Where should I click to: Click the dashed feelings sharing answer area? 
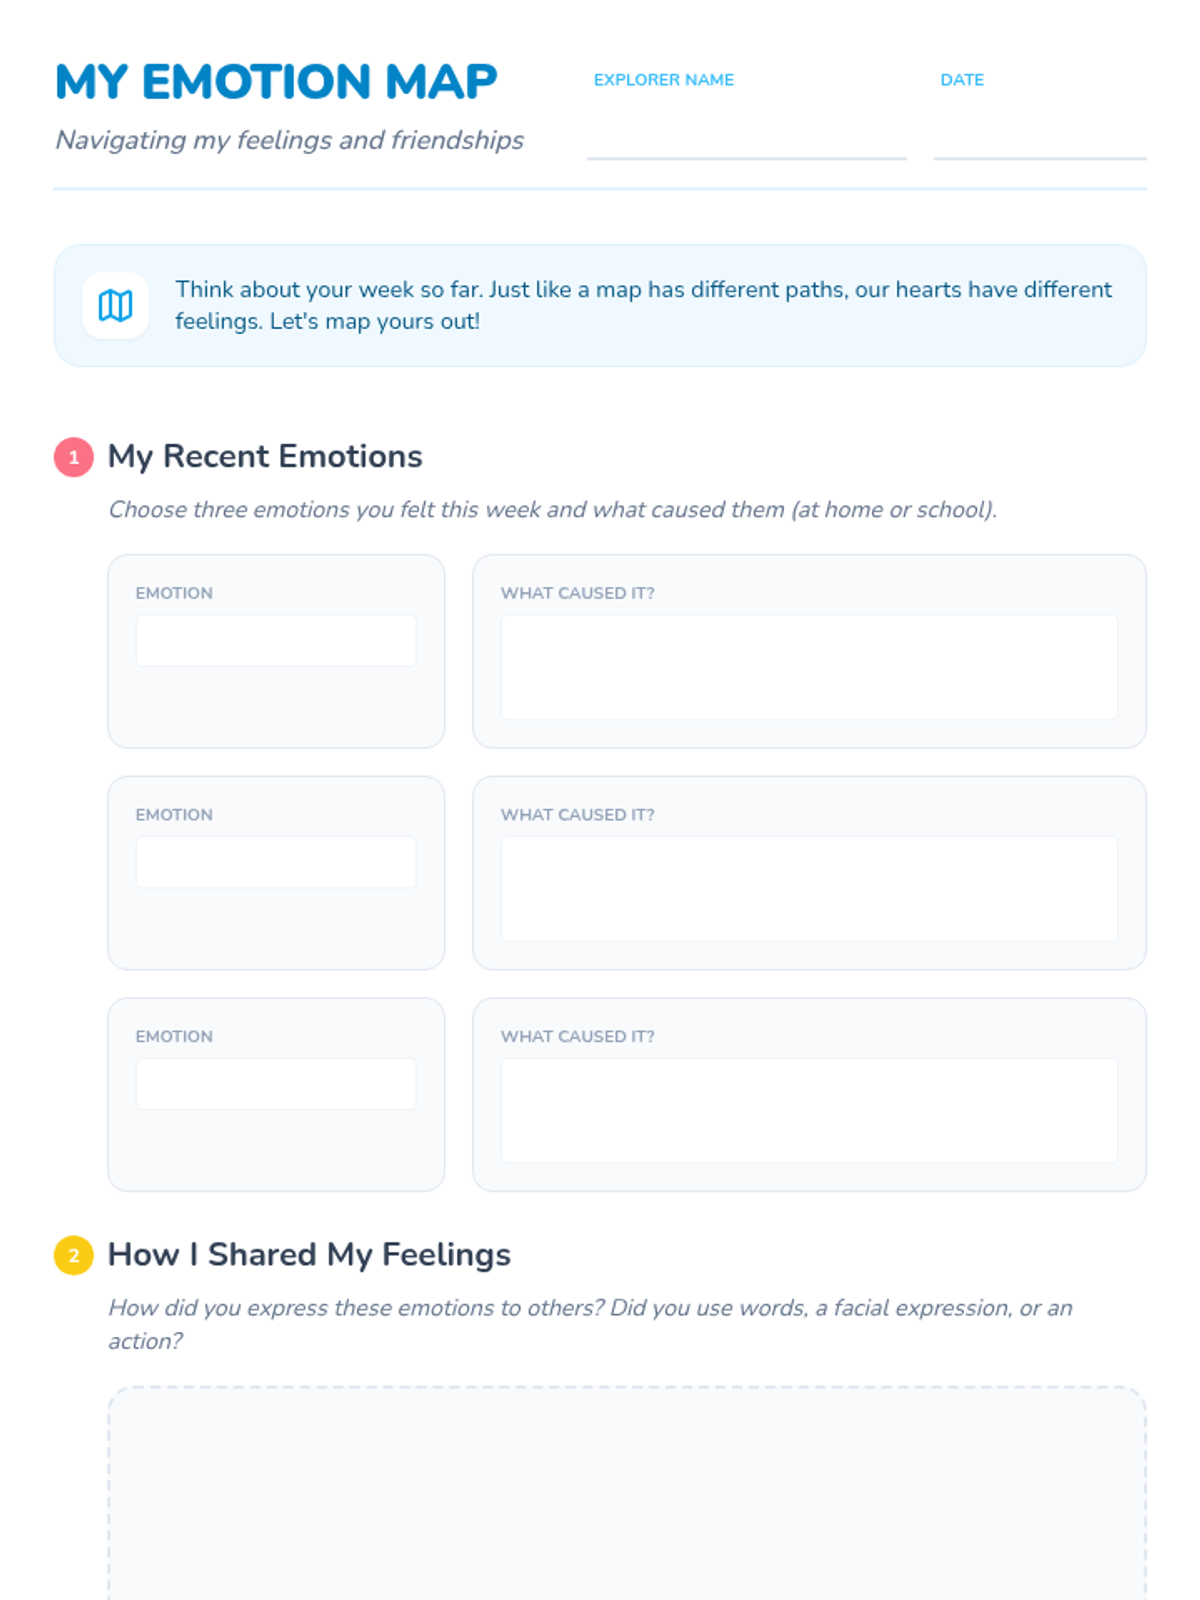(x=627, y=1493)
